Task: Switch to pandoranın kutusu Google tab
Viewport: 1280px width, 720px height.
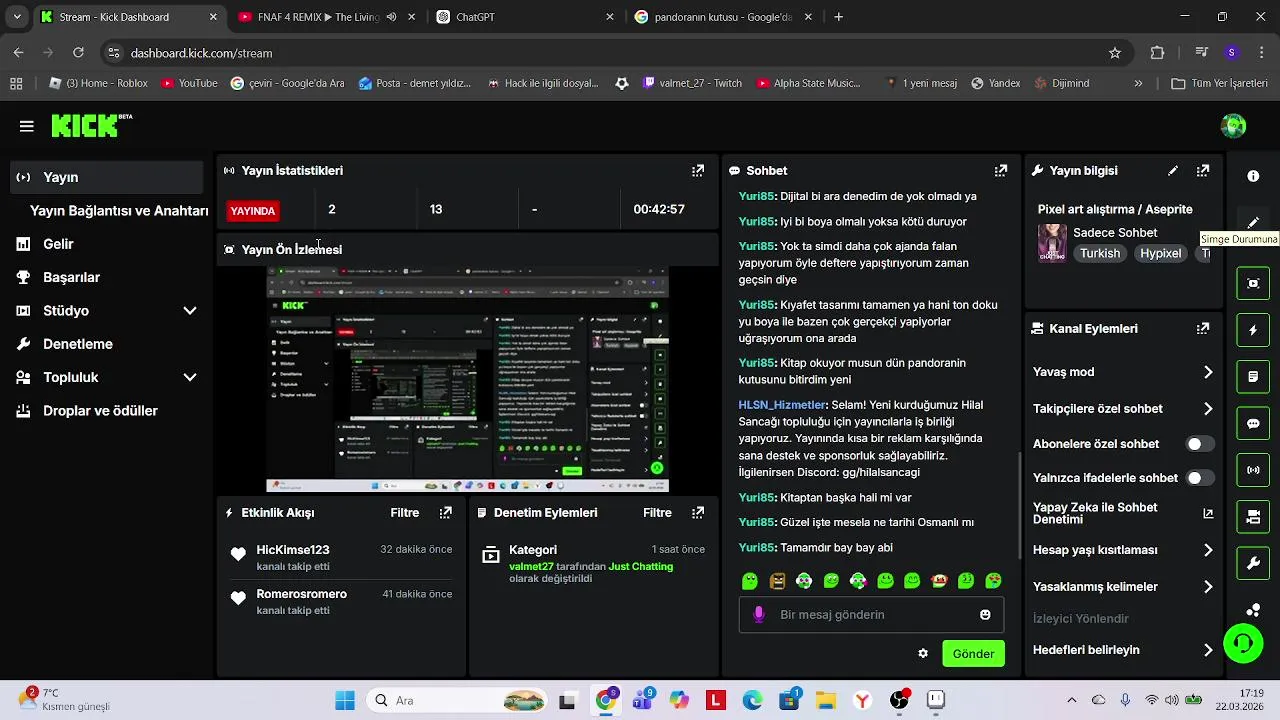Action: pyautogui.click(x=724, y=17)
